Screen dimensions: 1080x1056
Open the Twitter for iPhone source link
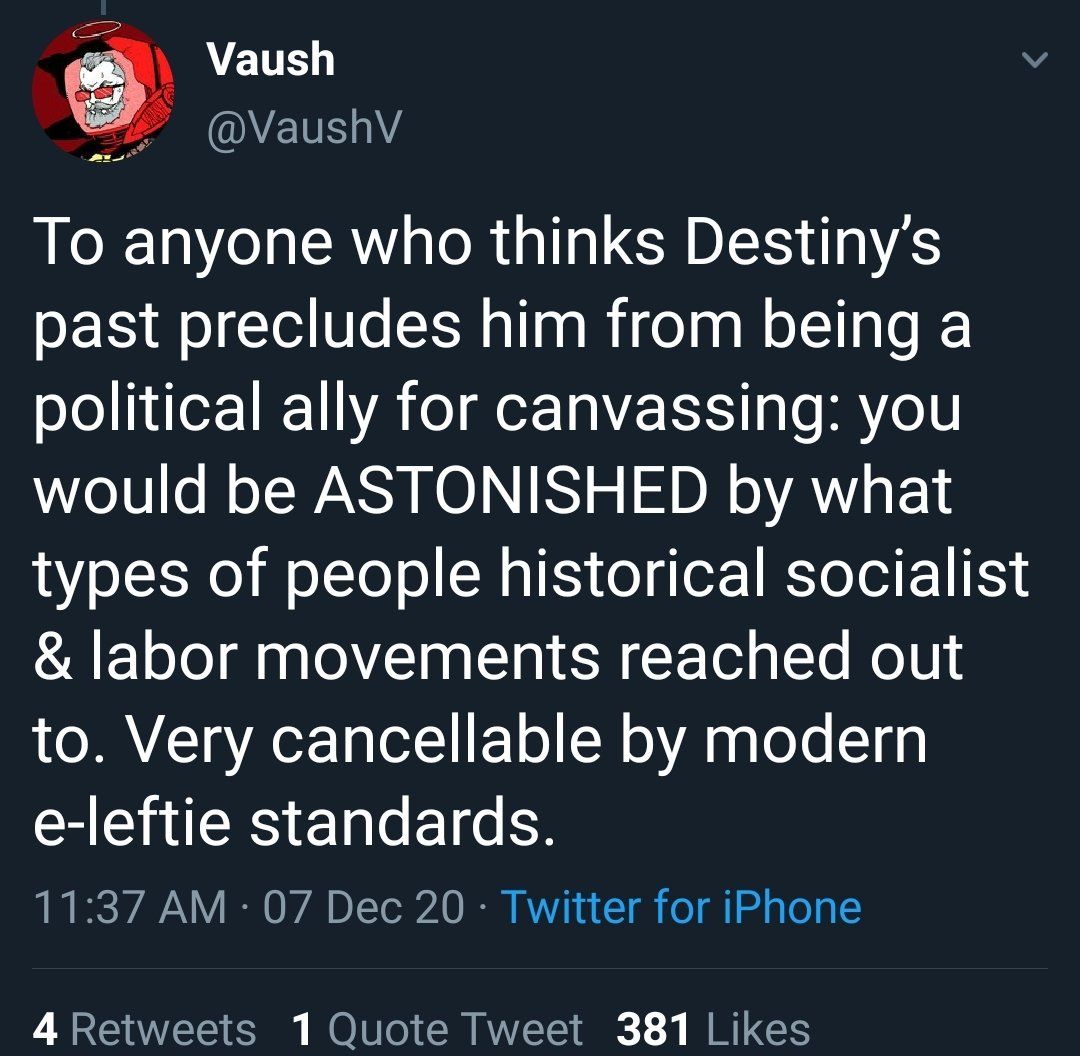coord(680,907)
